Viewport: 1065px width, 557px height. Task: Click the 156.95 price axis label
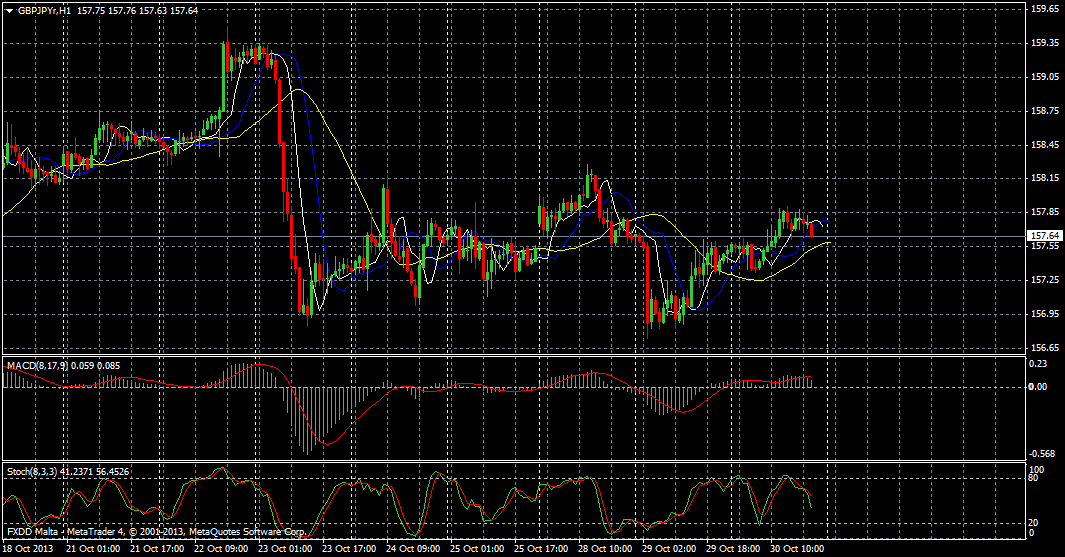[1045, 314]
